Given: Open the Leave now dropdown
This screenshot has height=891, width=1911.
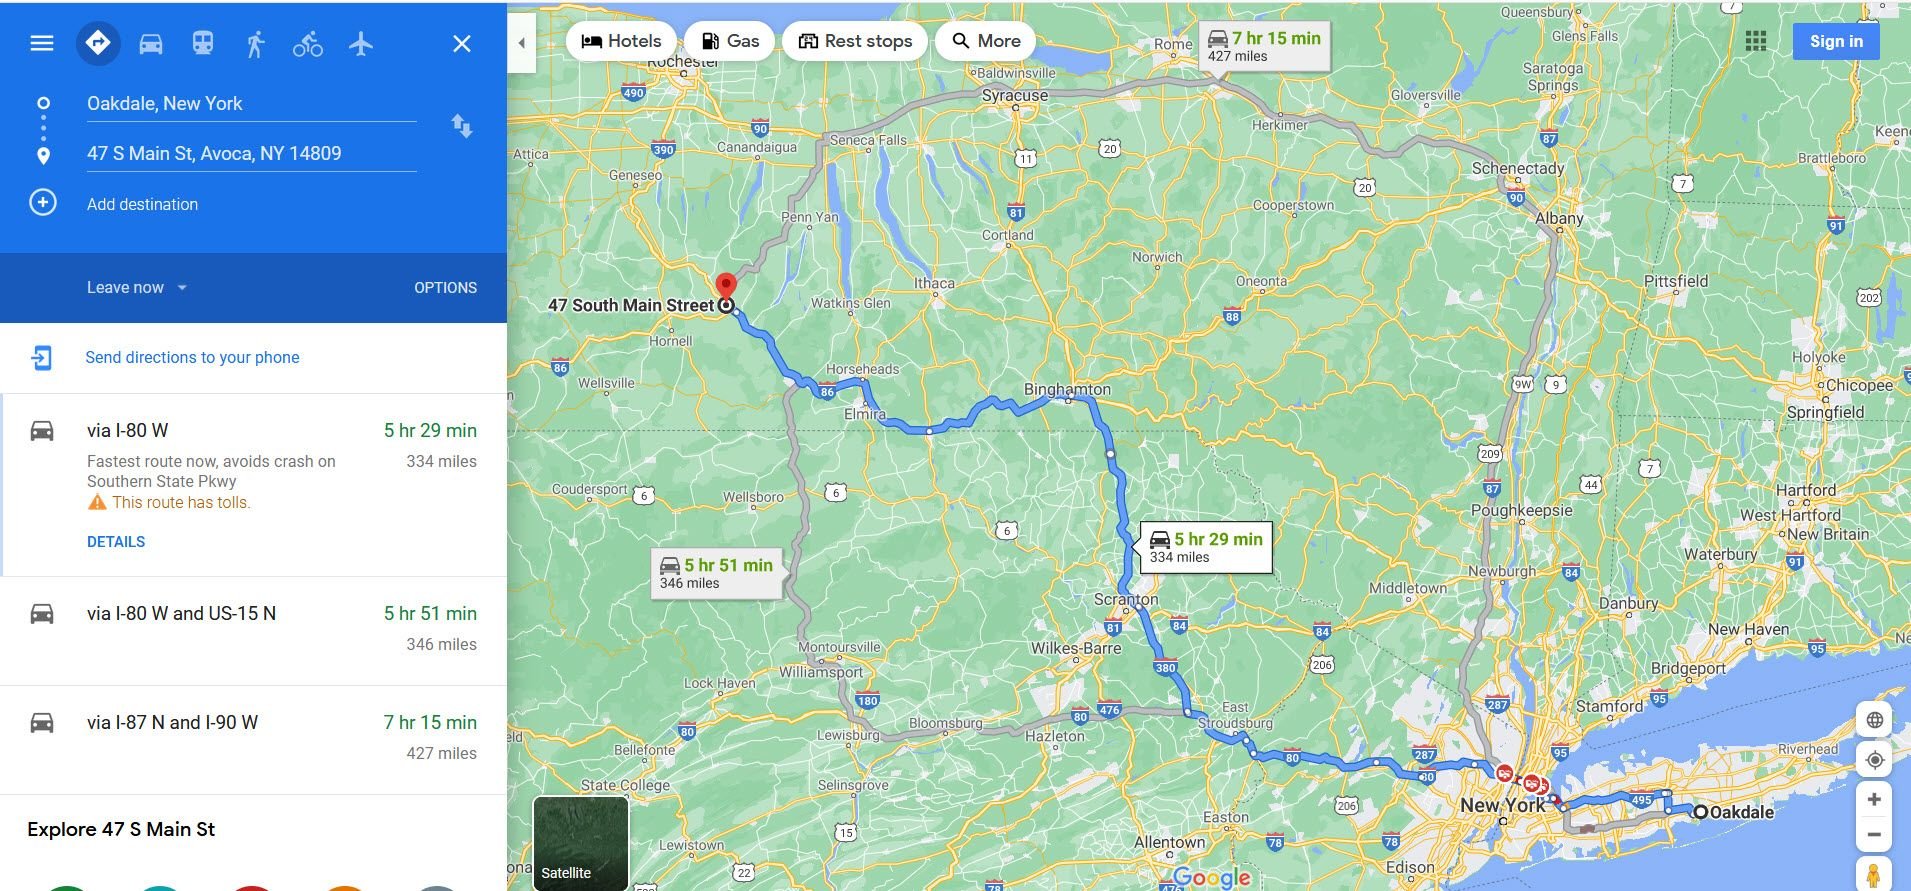Looking at the screenshot, I should [137, 288].
